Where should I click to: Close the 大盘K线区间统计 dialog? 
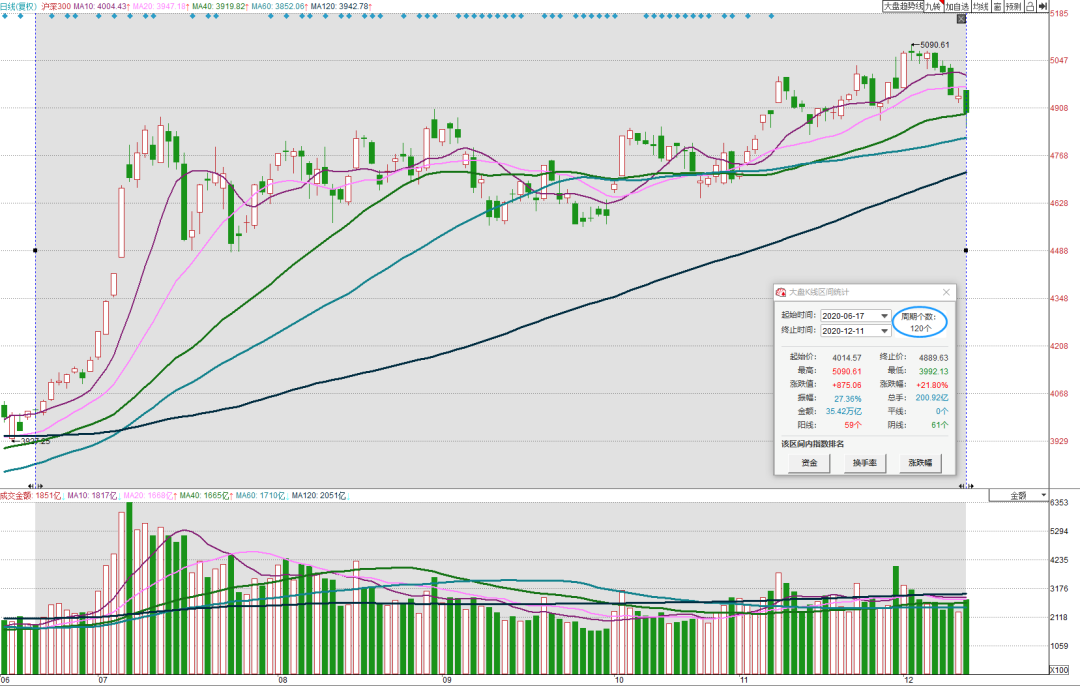click(x=946, y=292)
